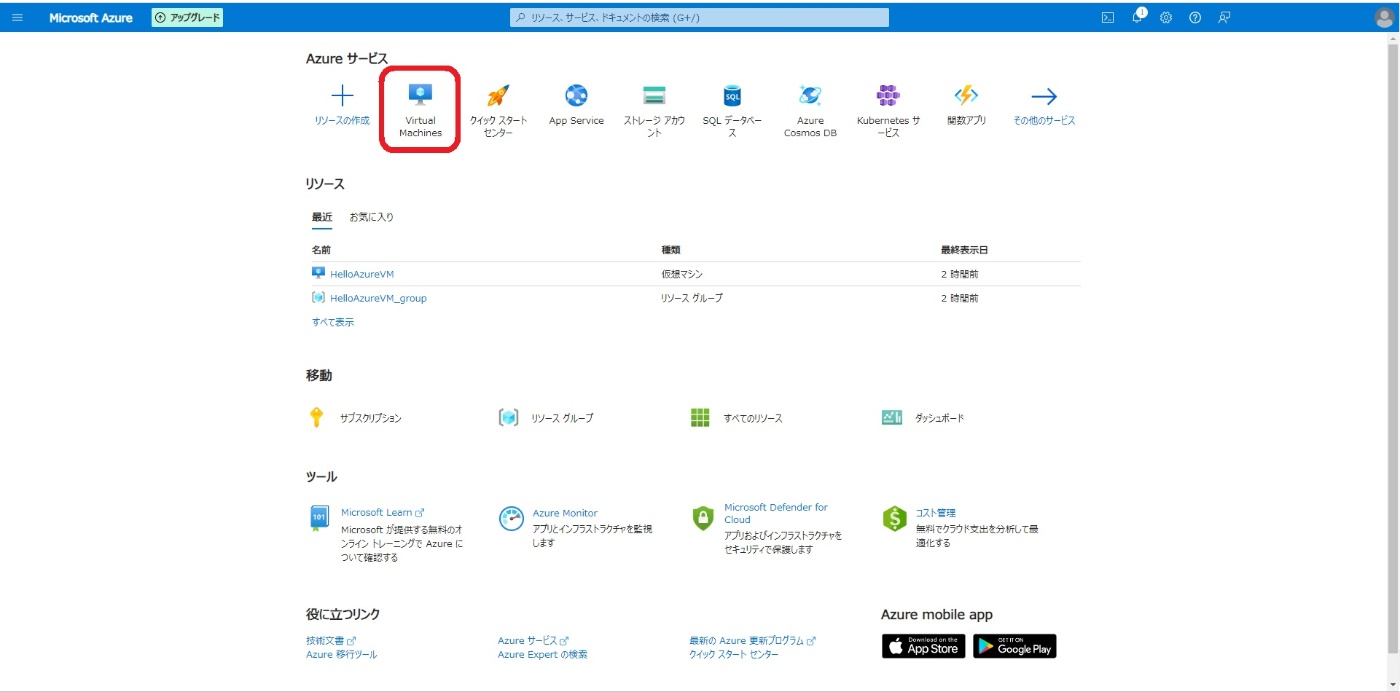Open Azure Expert の検索 link
The image size is (1400, 692).
[543, 654]
